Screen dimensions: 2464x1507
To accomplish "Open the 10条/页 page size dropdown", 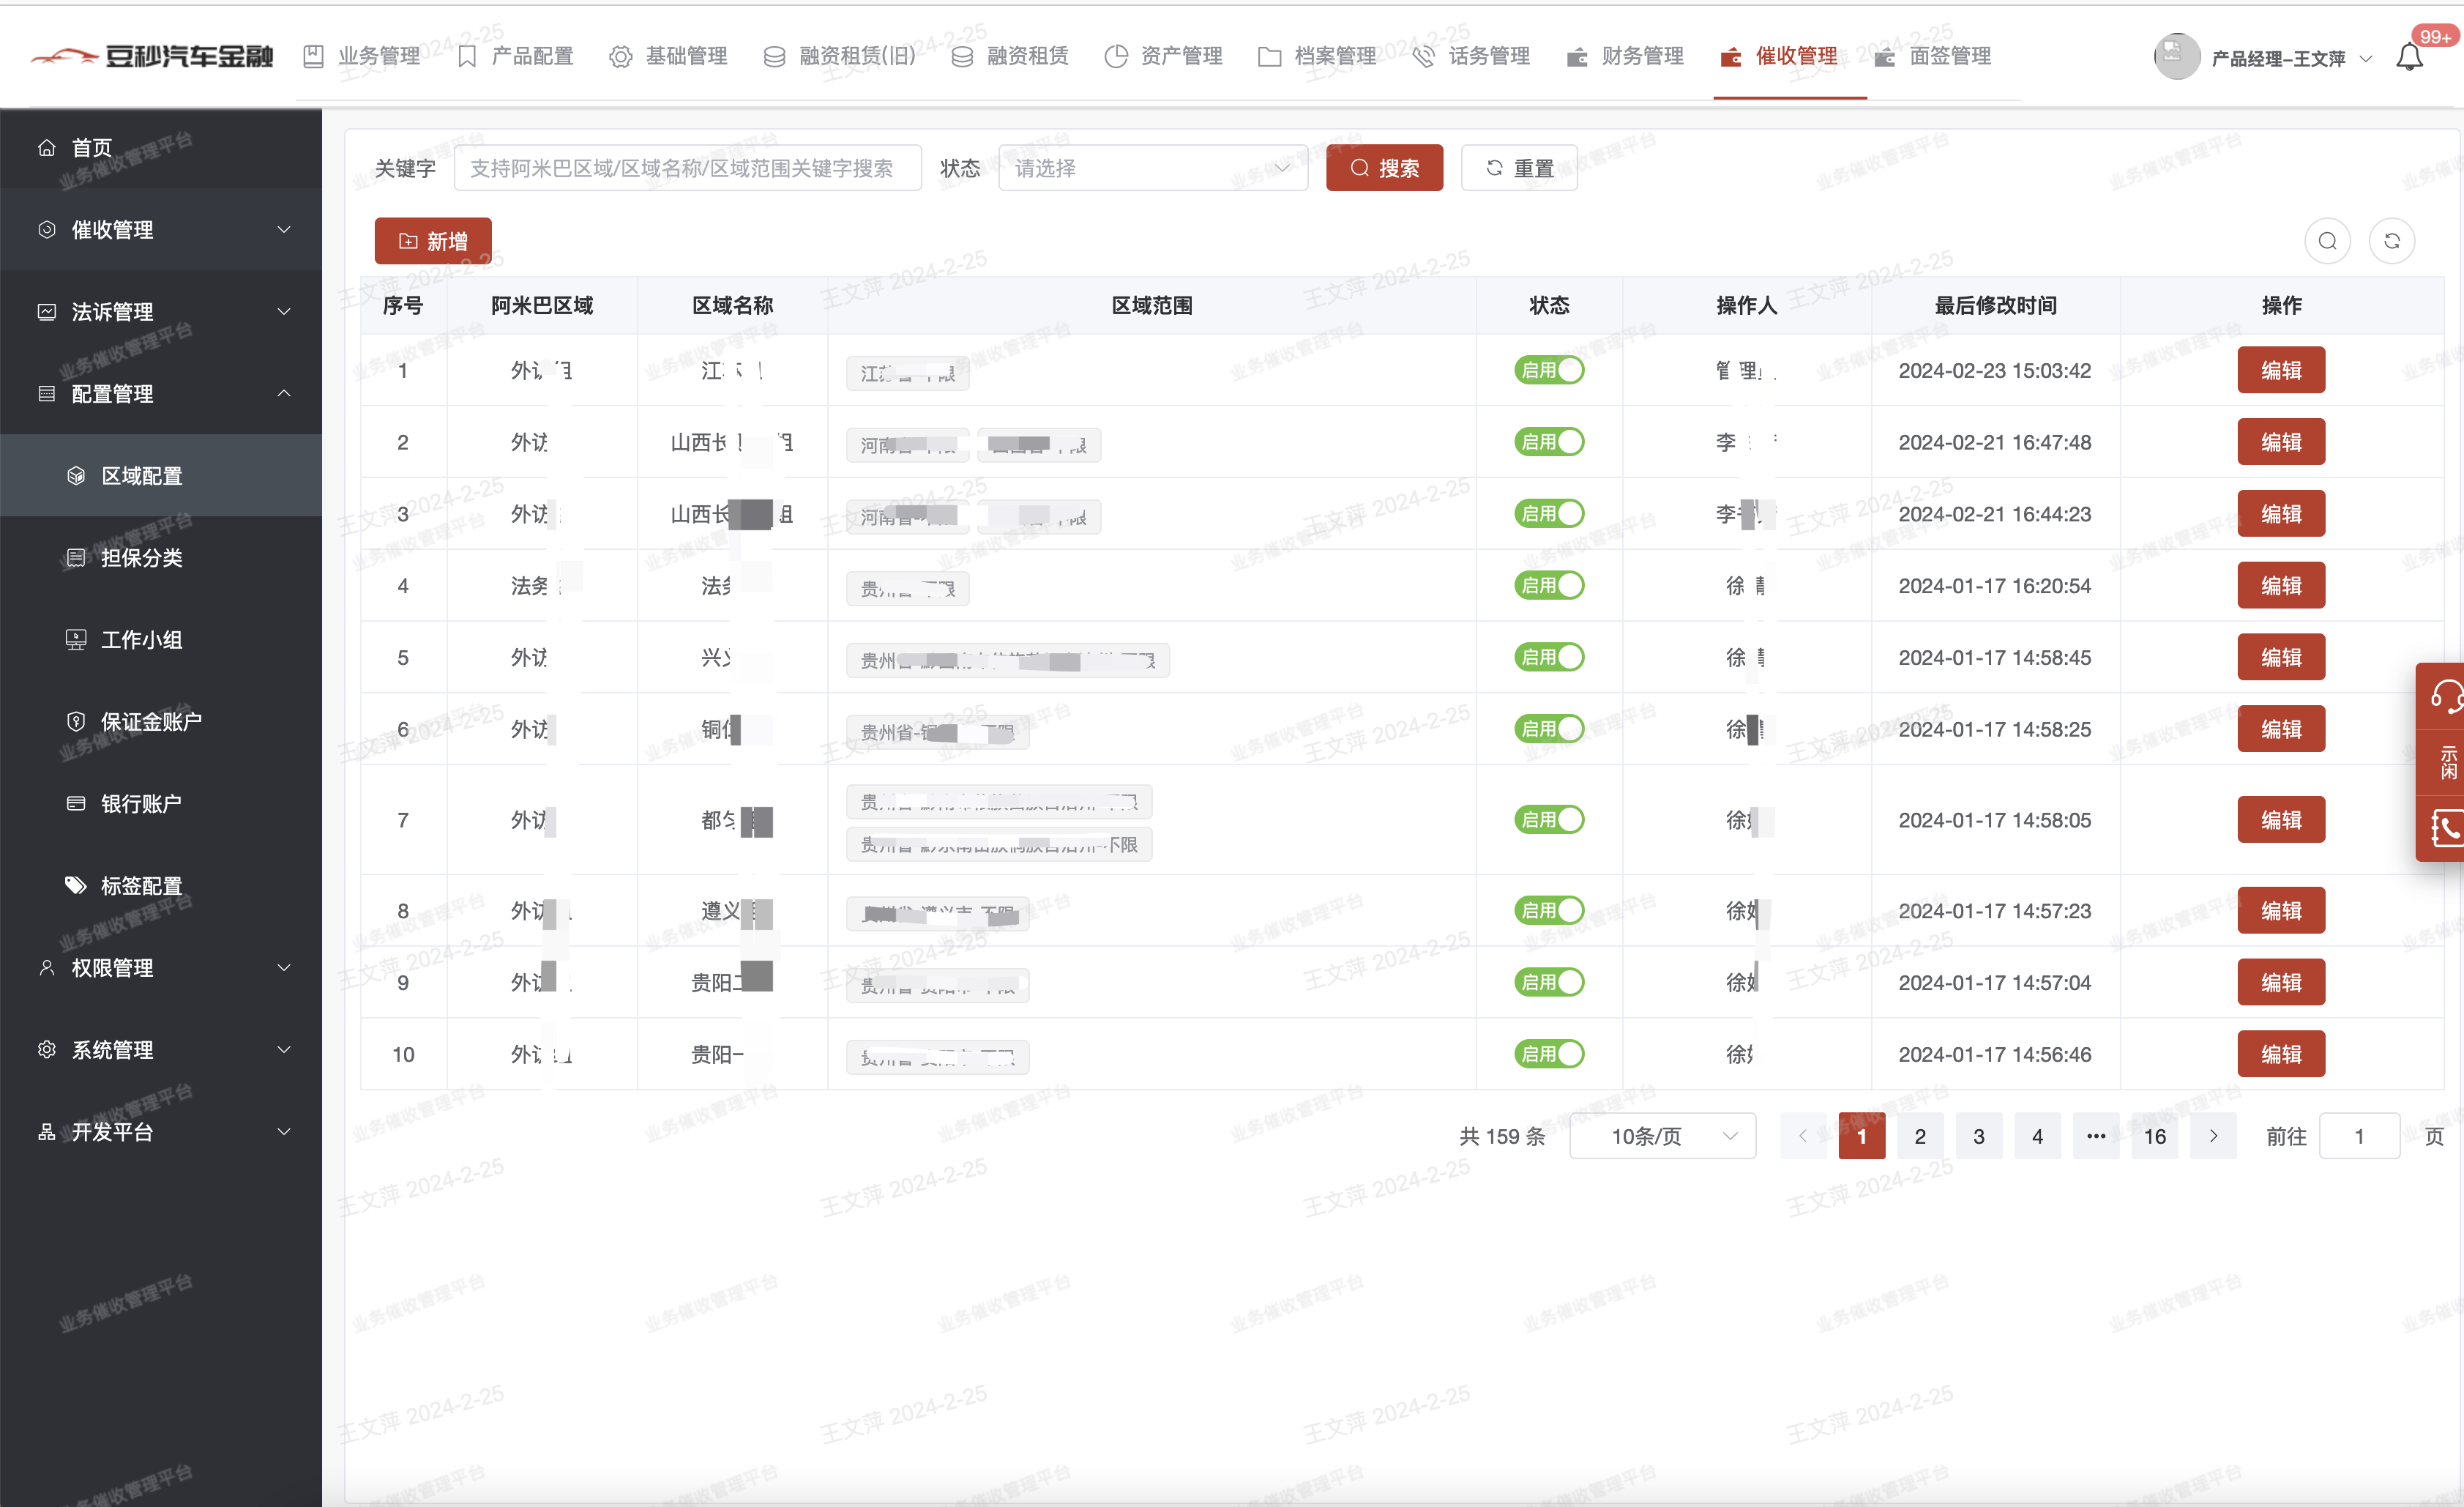I will 1662,1136.
